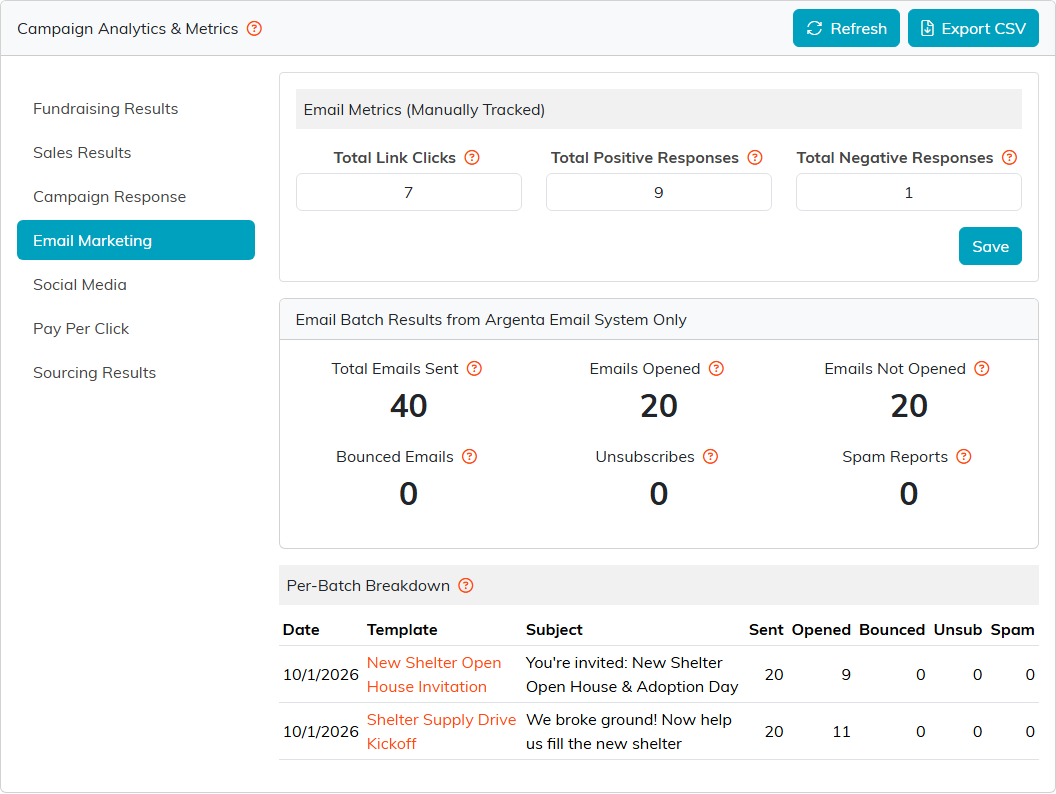
Task: Click the Total Emails Sent value 40
Action: (409, 406)
